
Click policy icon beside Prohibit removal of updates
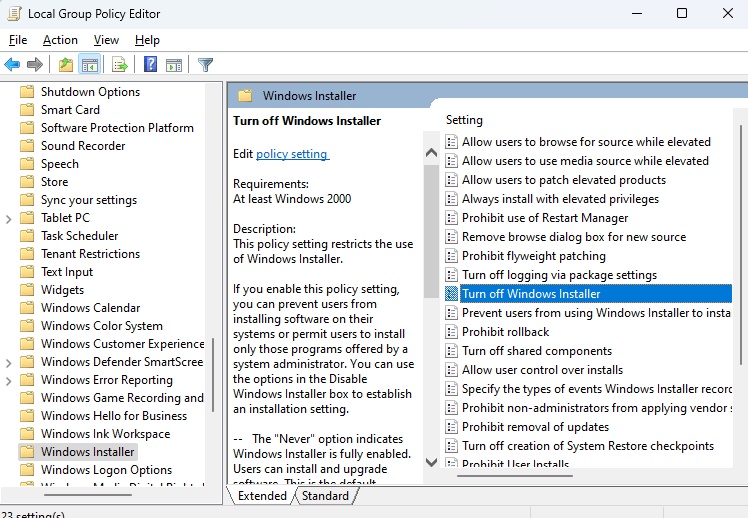point(451,426)
